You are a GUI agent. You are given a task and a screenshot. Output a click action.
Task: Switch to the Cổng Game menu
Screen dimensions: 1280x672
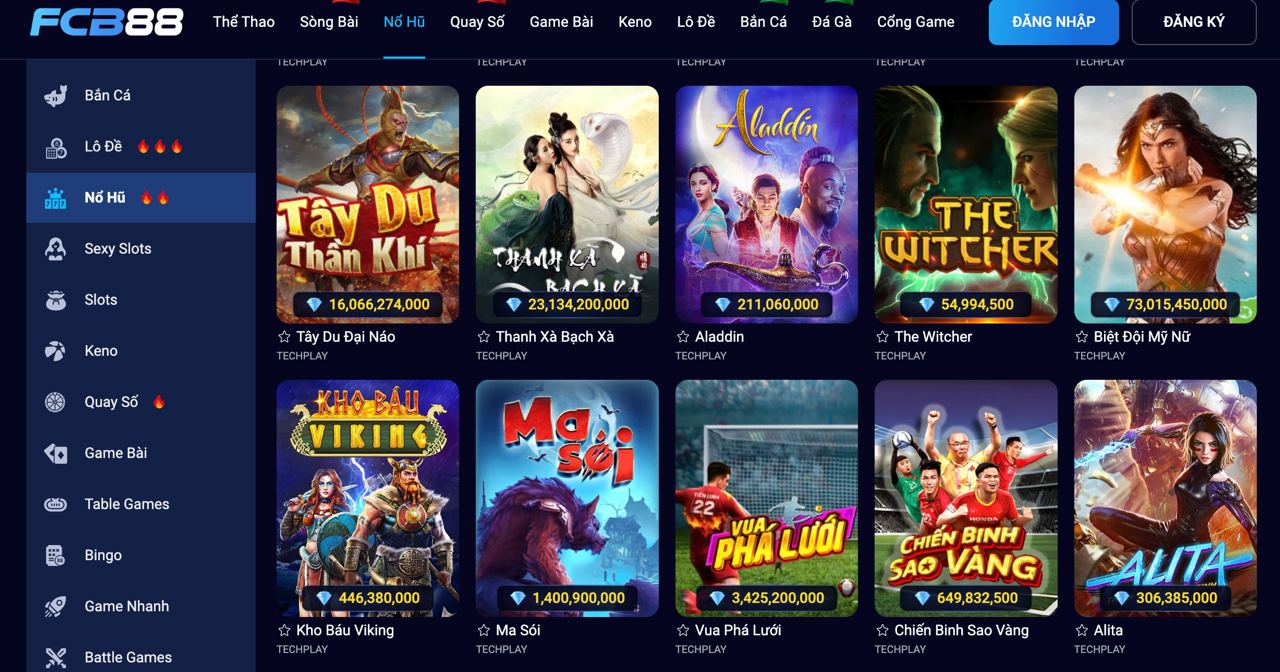[915, 21]
